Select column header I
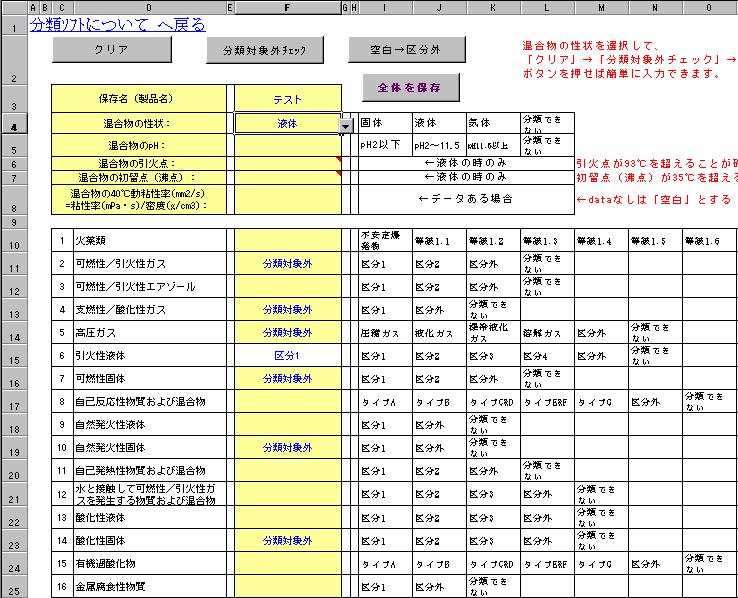This screenshot has width=738, height=598. click(385, 8)
